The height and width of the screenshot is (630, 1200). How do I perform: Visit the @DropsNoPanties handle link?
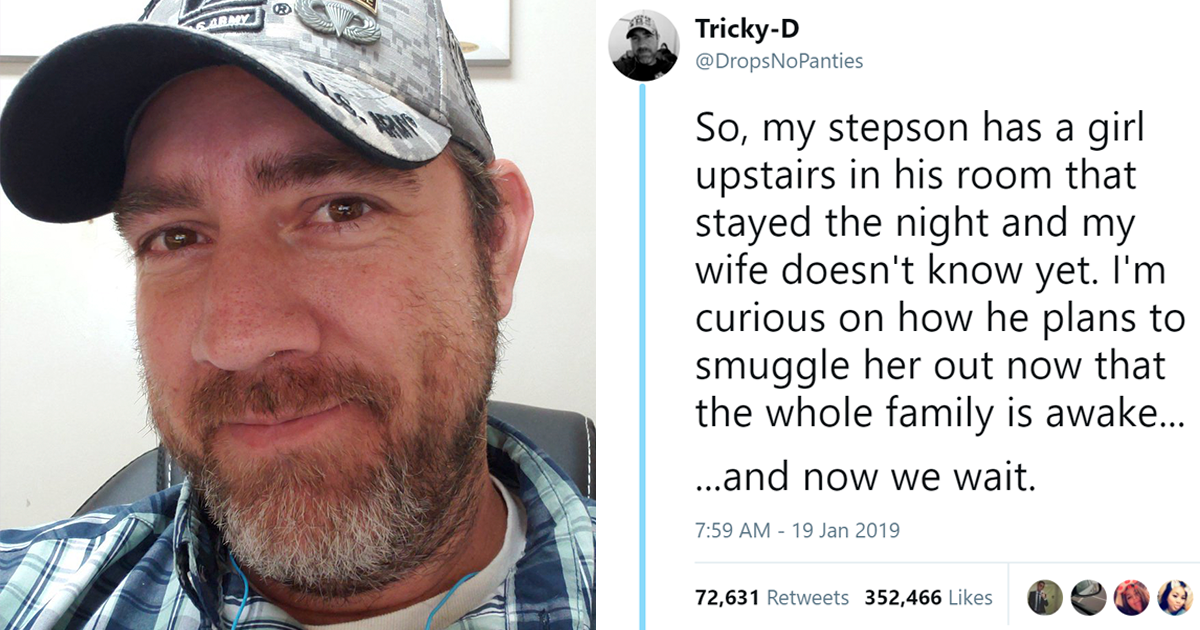pos(780,60)
